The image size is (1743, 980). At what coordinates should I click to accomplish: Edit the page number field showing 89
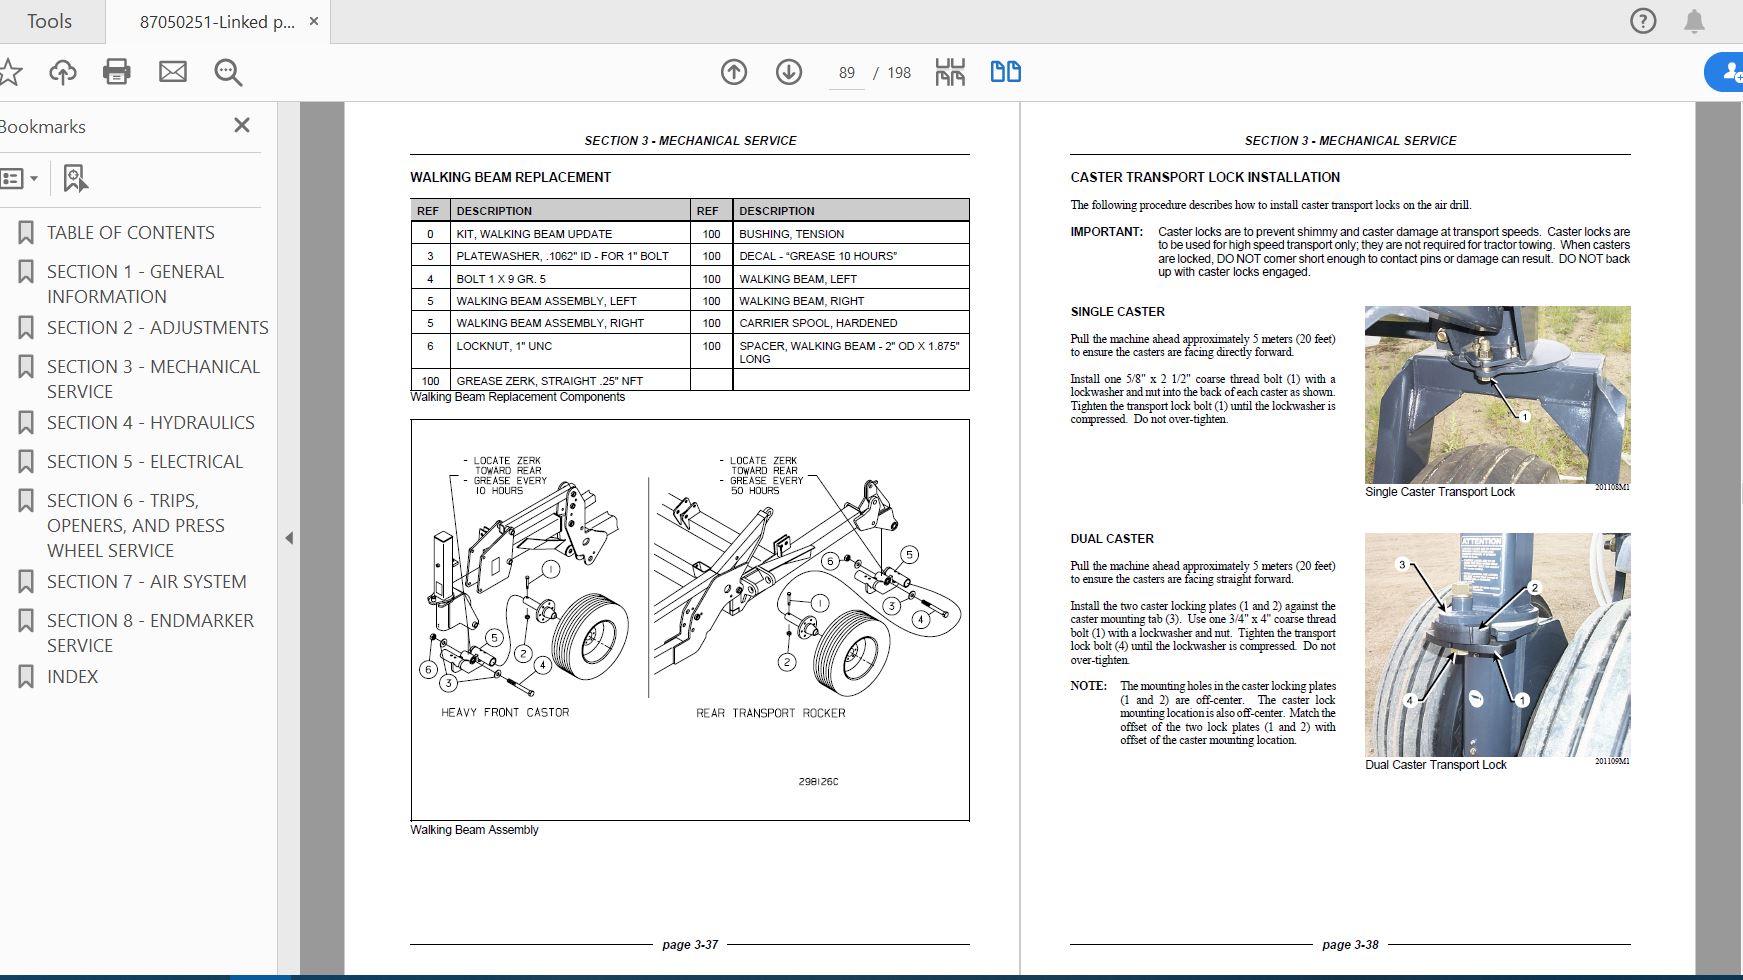tap(846, 71)
